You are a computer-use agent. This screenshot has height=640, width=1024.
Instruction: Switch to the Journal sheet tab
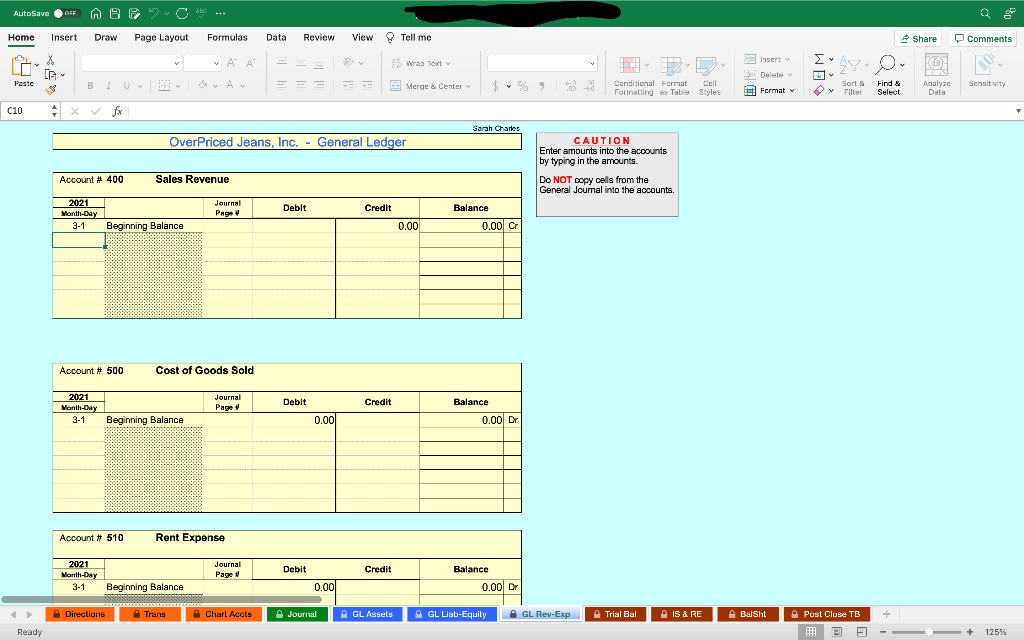tap(297, 614)
